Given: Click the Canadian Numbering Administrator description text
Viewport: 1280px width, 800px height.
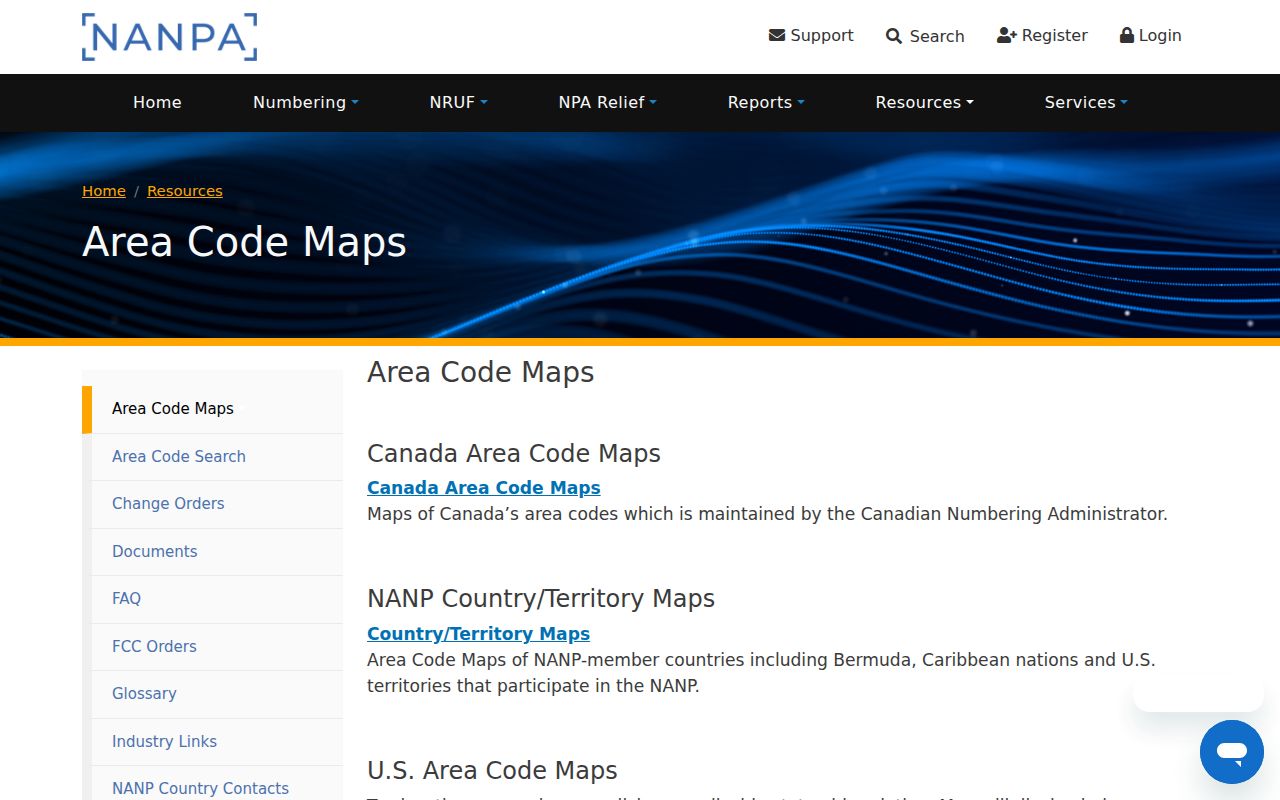Looking at the screenshot, I should 767,514.
